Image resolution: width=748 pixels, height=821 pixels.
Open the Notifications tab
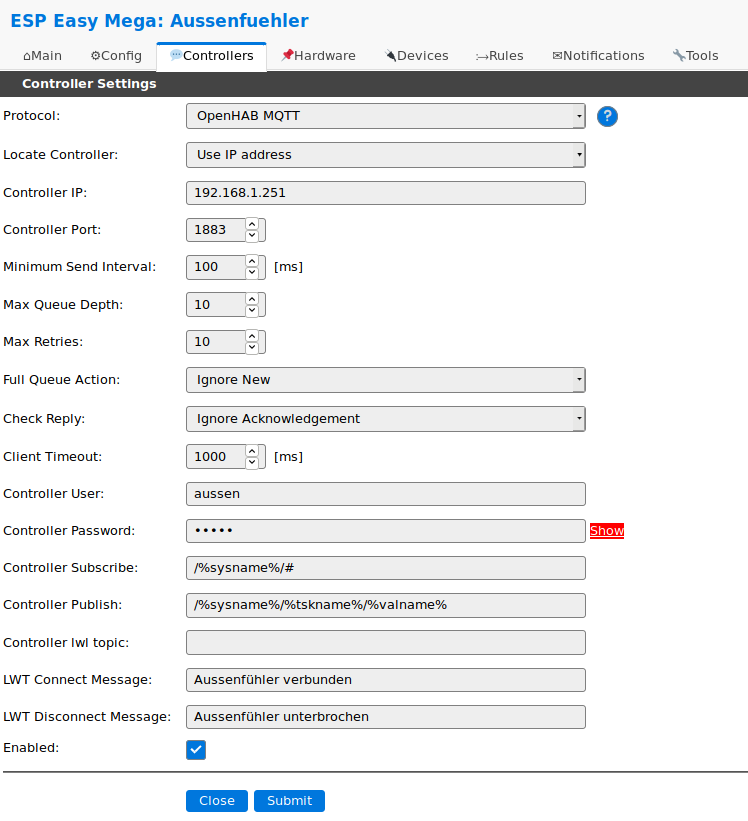598,56
